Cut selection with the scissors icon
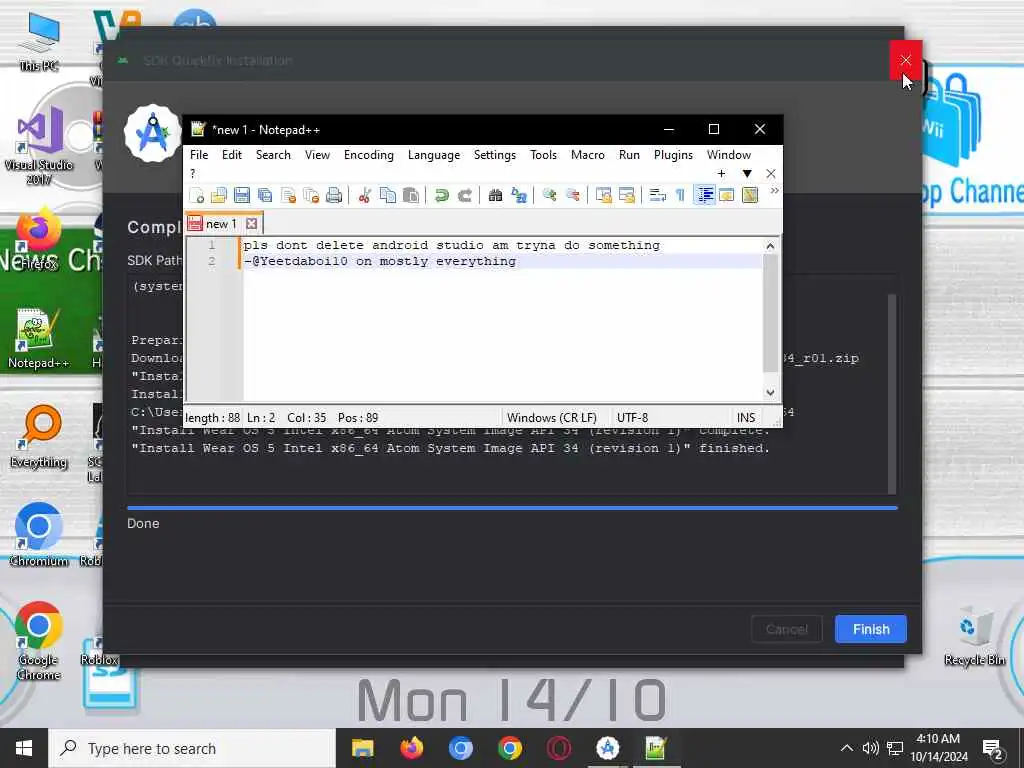Screen dimensions: 1024x768 [x=364, y=195]
